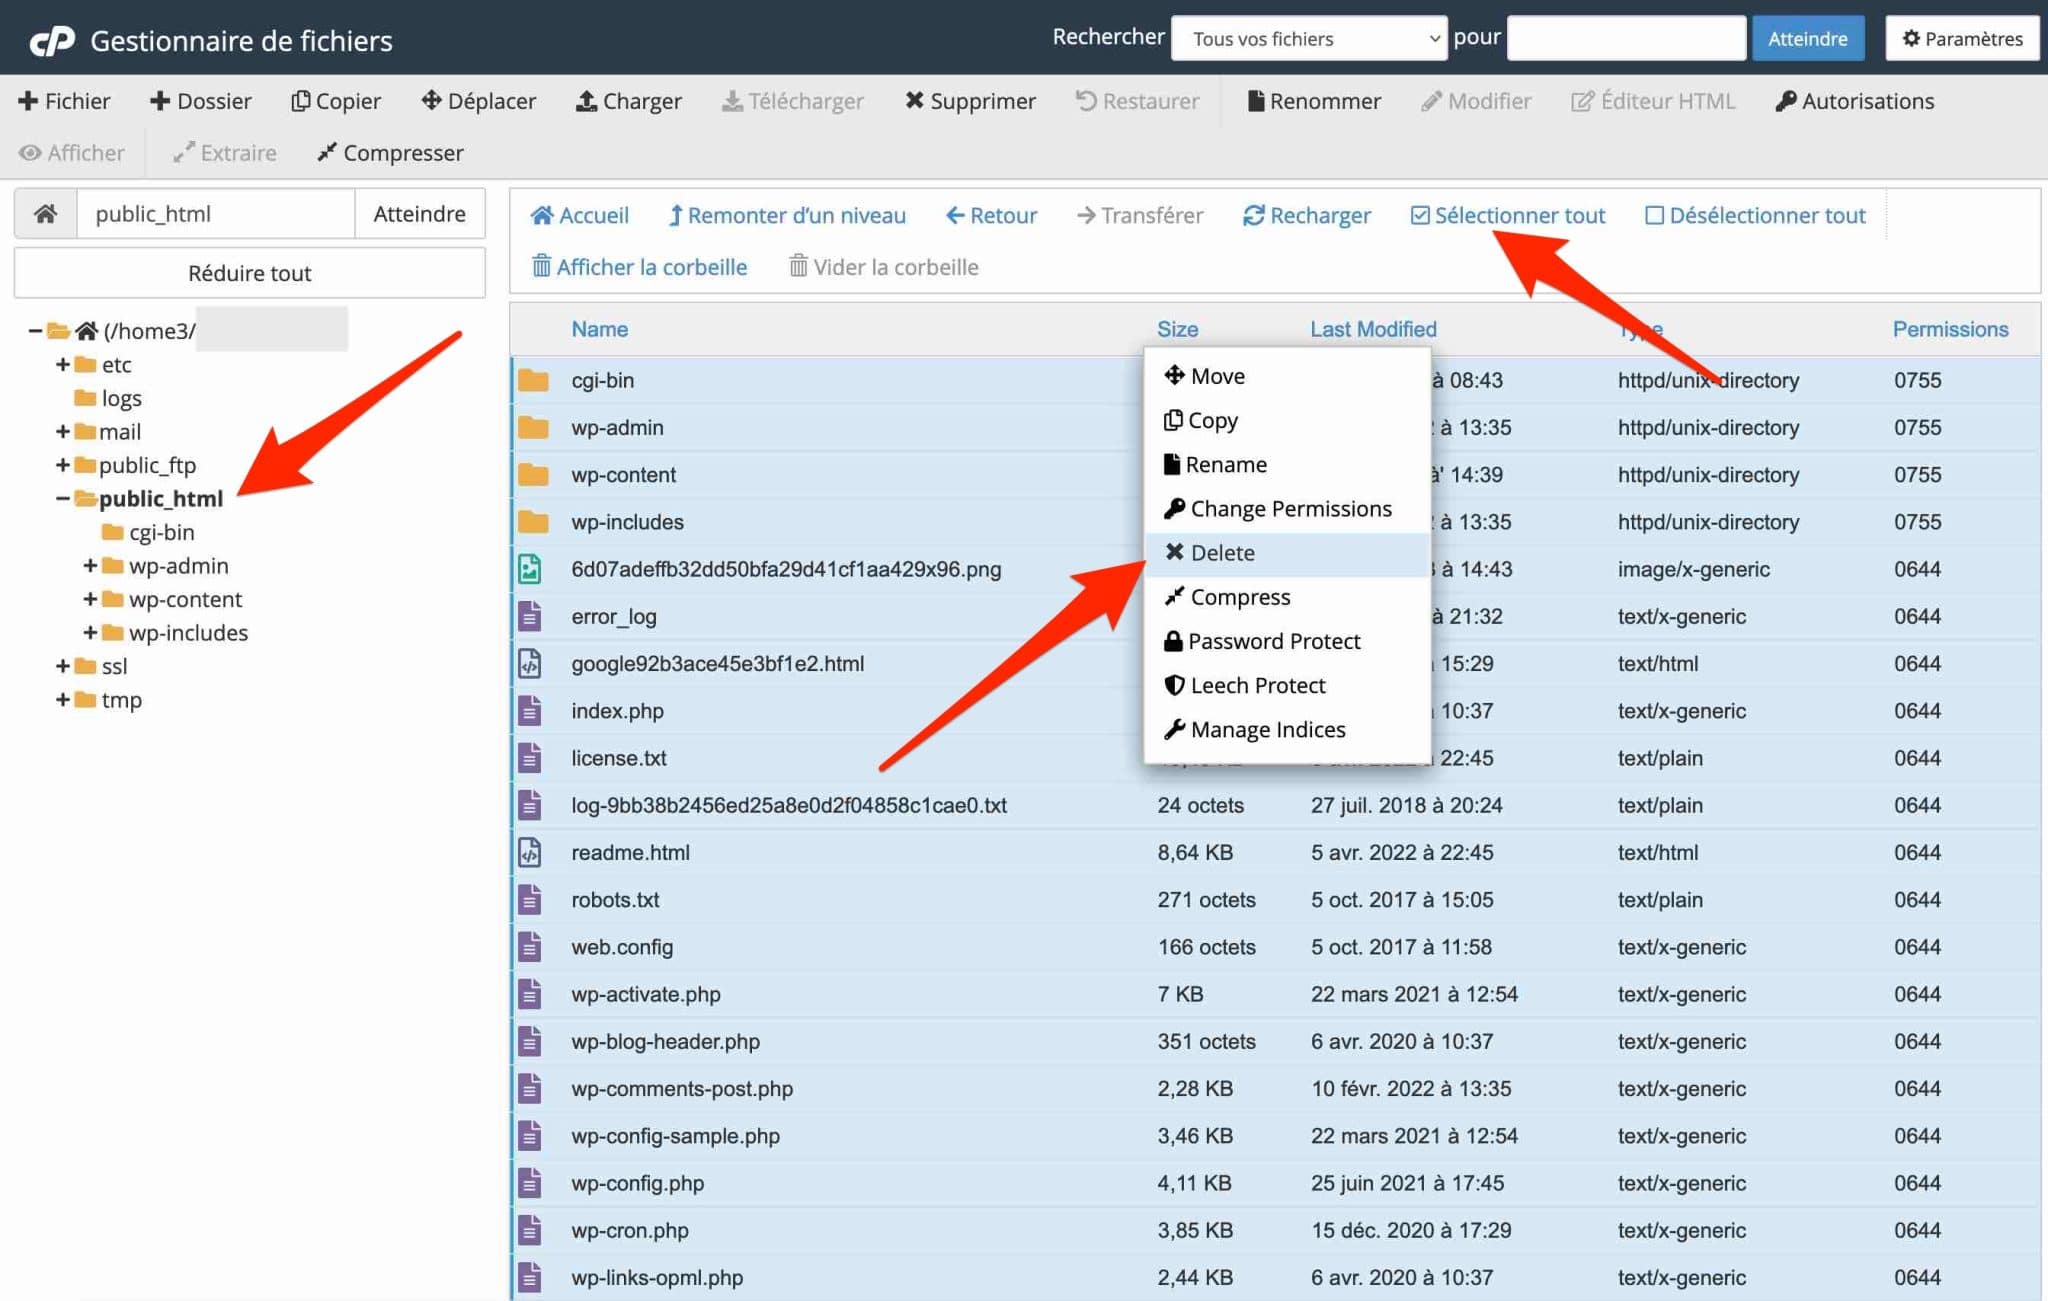Expand wp-content in the folder tree
The width and height of the screenshot is (2048, 1301).
click(x=89, y=599)
